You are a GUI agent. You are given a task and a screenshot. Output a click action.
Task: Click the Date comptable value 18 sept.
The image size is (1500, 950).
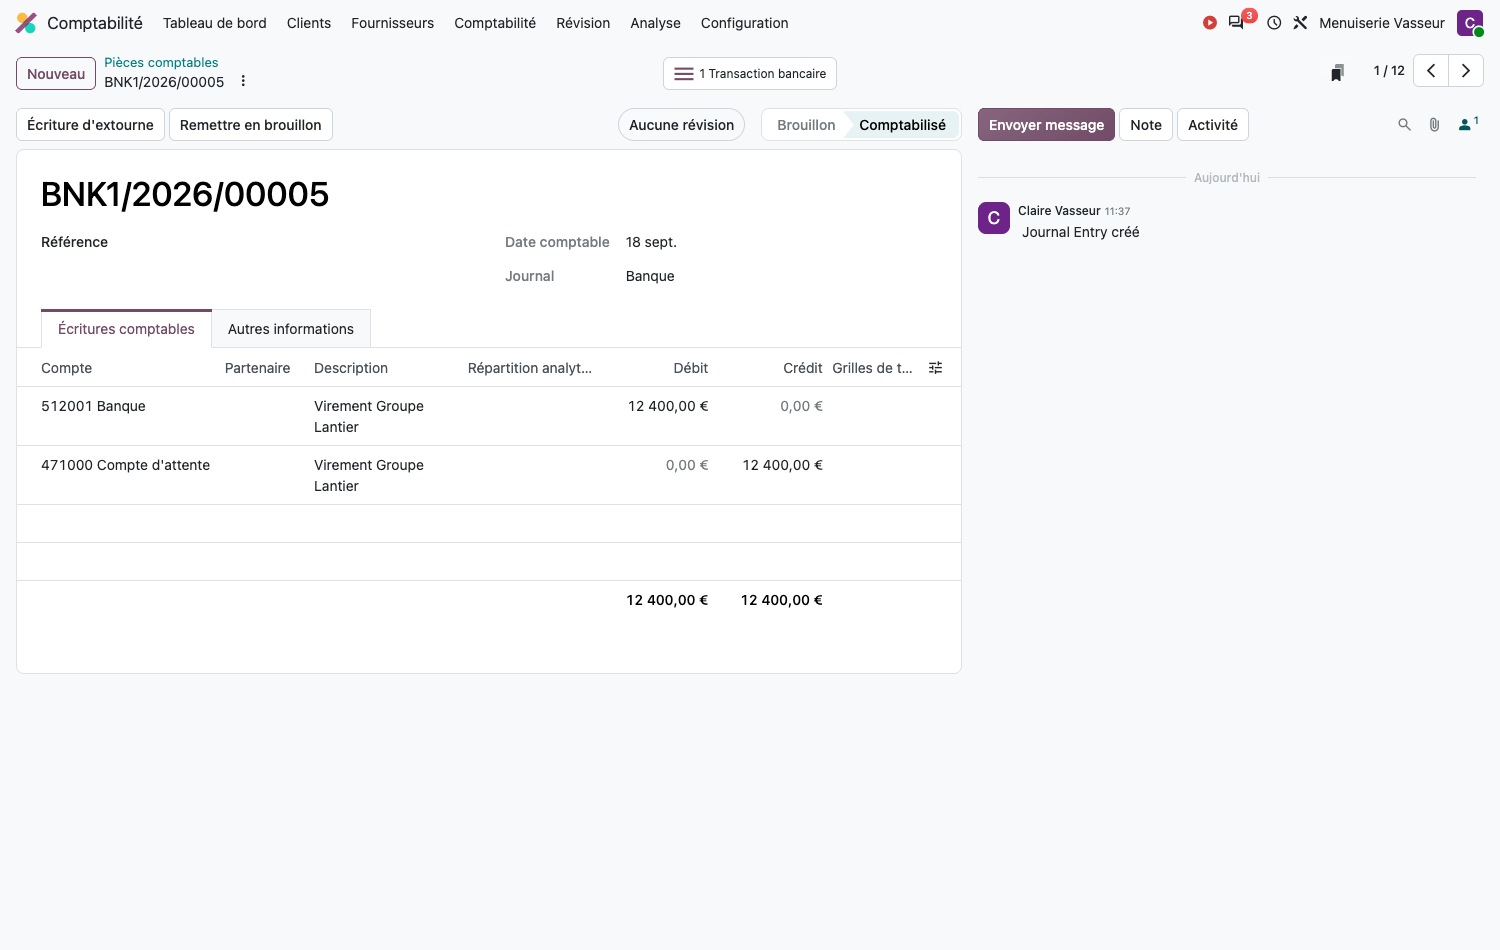[x=651, y=242]
